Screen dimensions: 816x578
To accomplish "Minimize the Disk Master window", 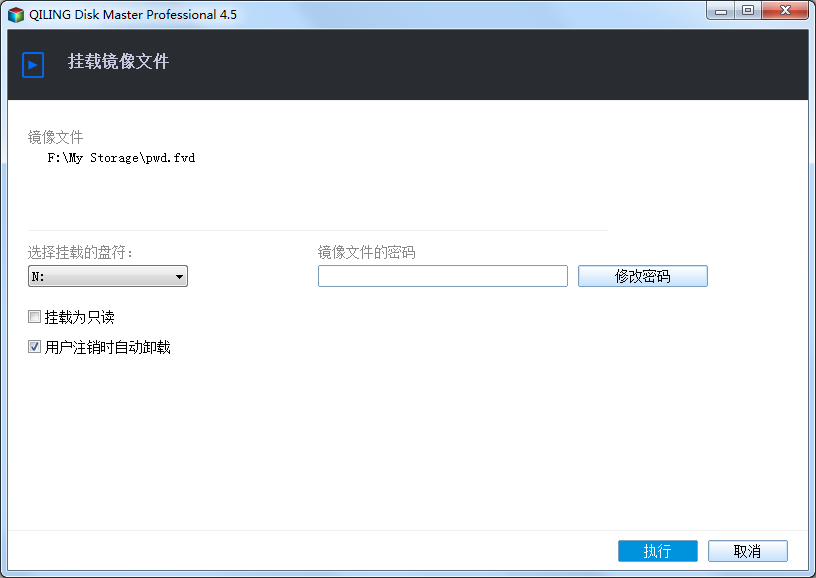I will pos(721,10).
